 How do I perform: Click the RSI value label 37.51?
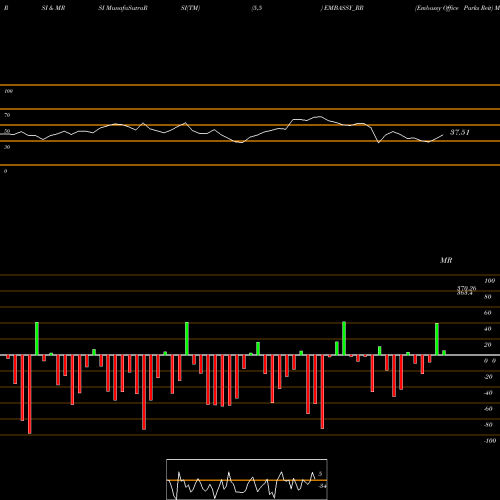pos(460,132)
